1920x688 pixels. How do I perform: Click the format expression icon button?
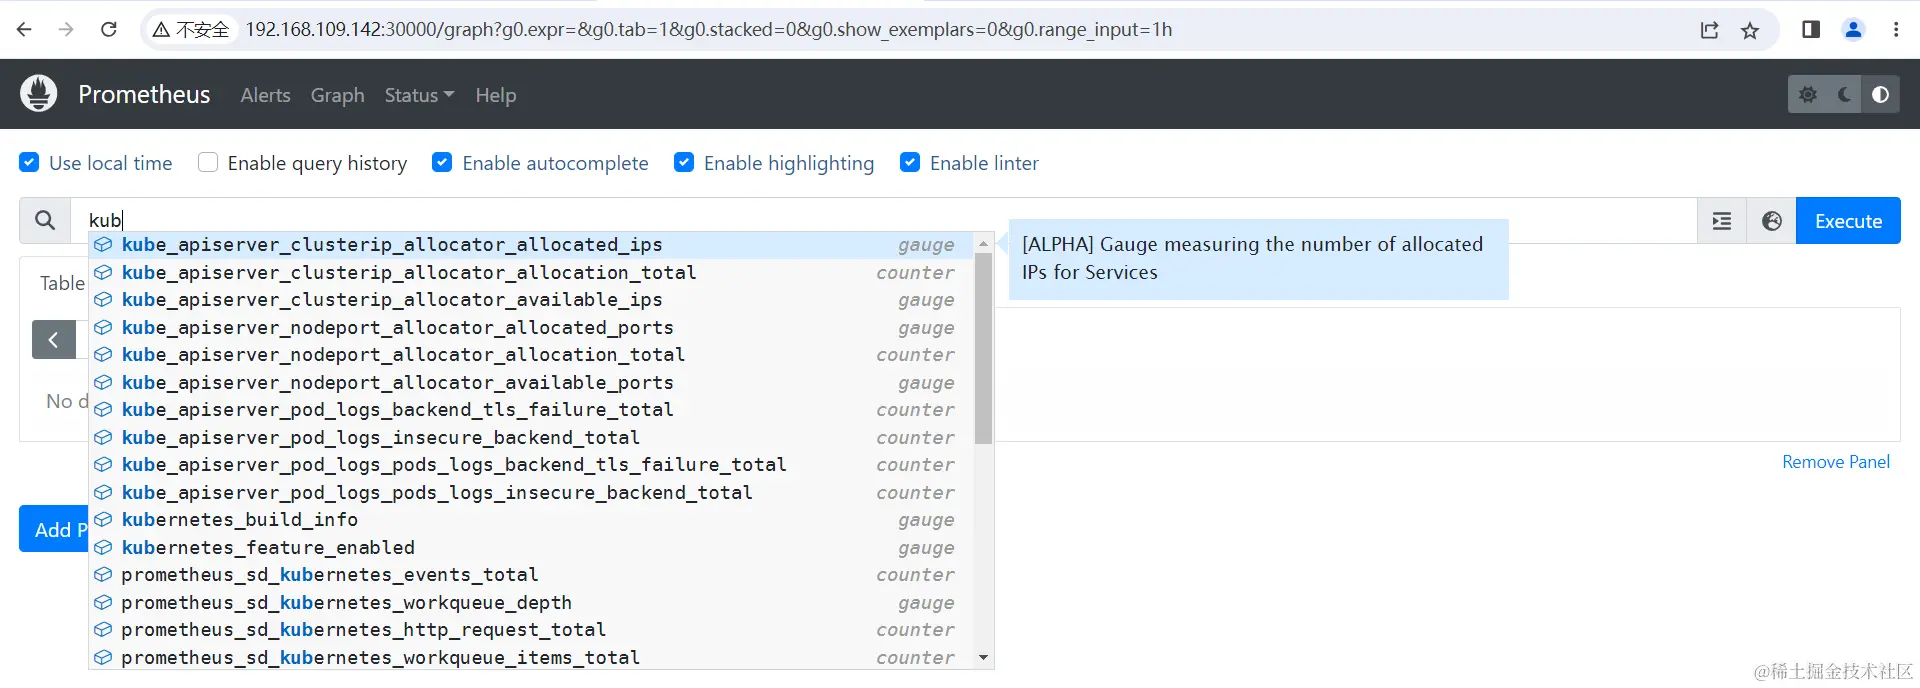tap(1721, 221)
